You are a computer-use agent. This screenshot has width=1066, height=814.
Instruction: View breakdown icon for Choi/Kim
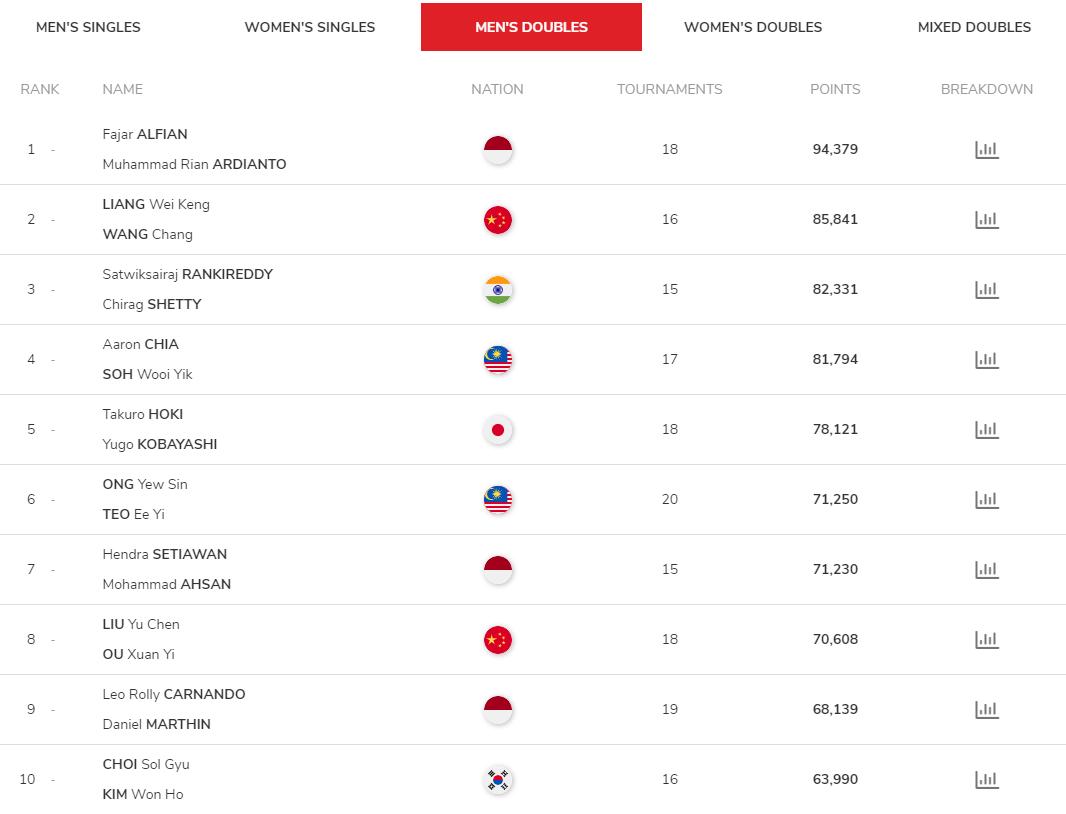986,779
